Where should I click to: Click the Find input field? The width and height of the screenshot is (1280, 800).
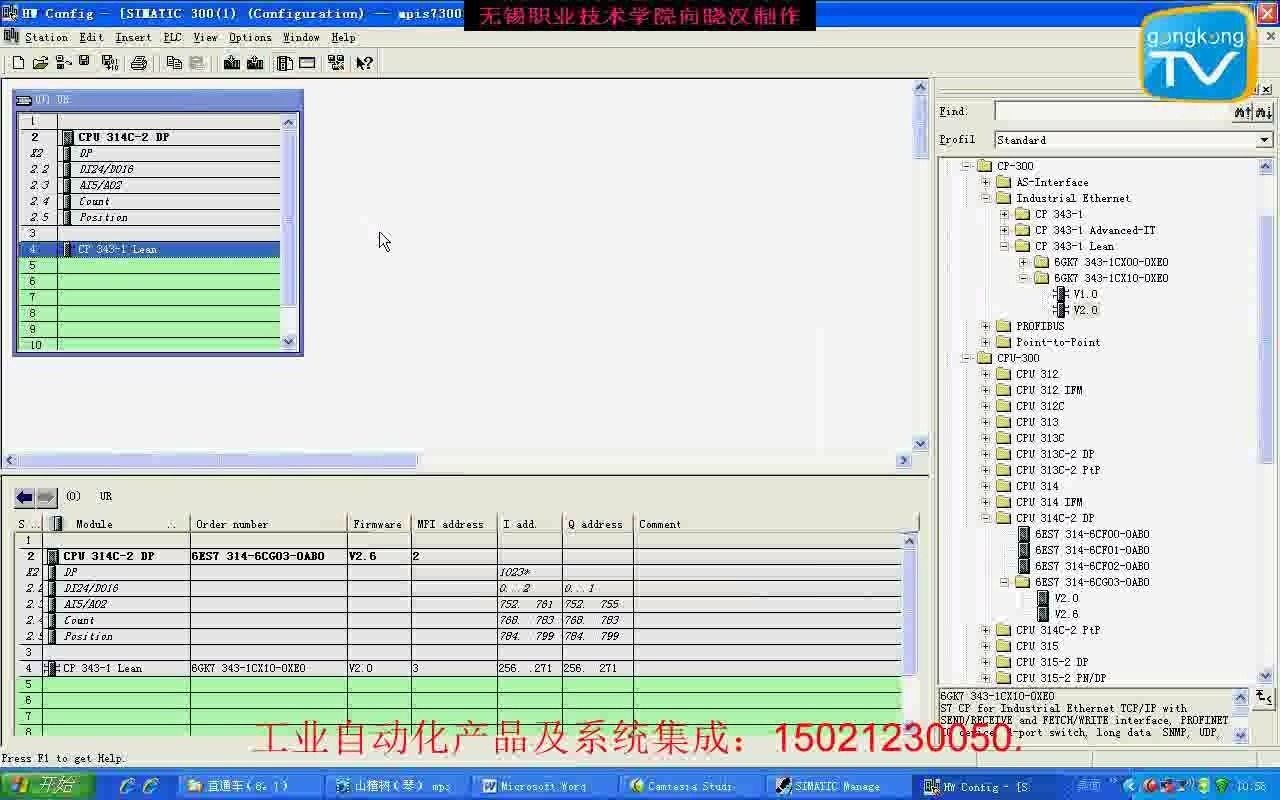coord(1112,112)
